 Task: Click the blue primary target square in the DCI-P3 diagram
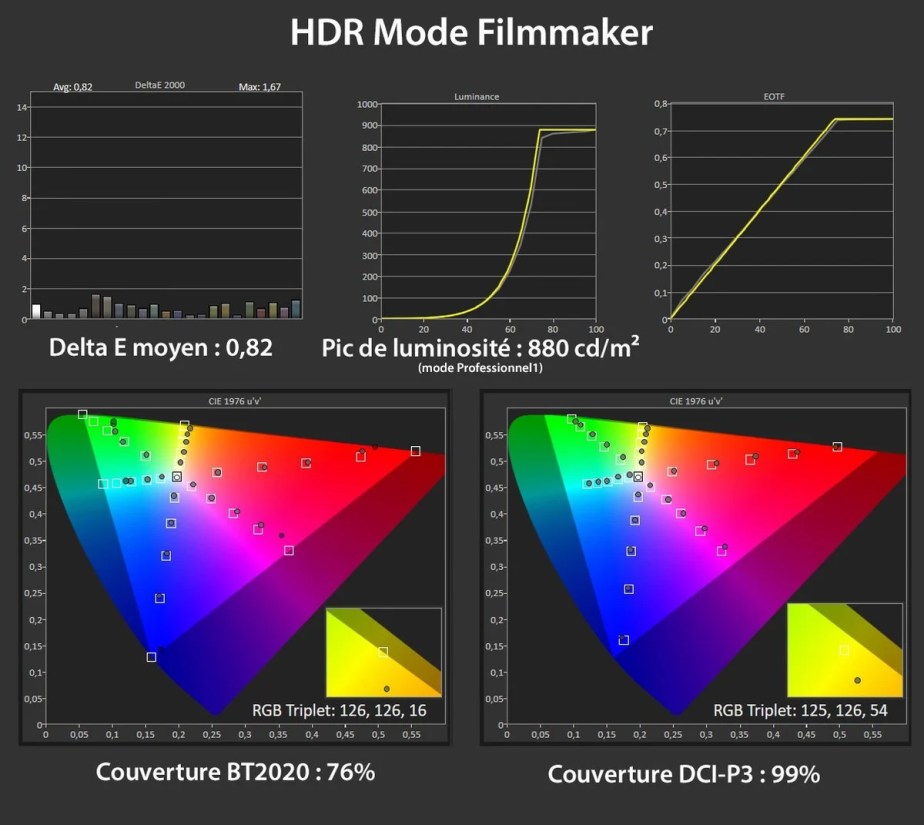pyautogui.click(x=624, y=640)
